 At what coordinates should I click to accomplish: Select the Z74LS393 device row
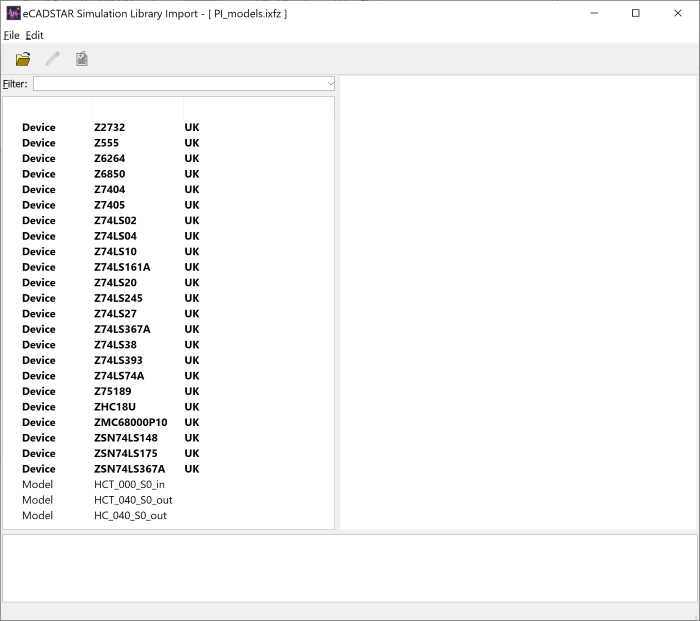[169, 360]
